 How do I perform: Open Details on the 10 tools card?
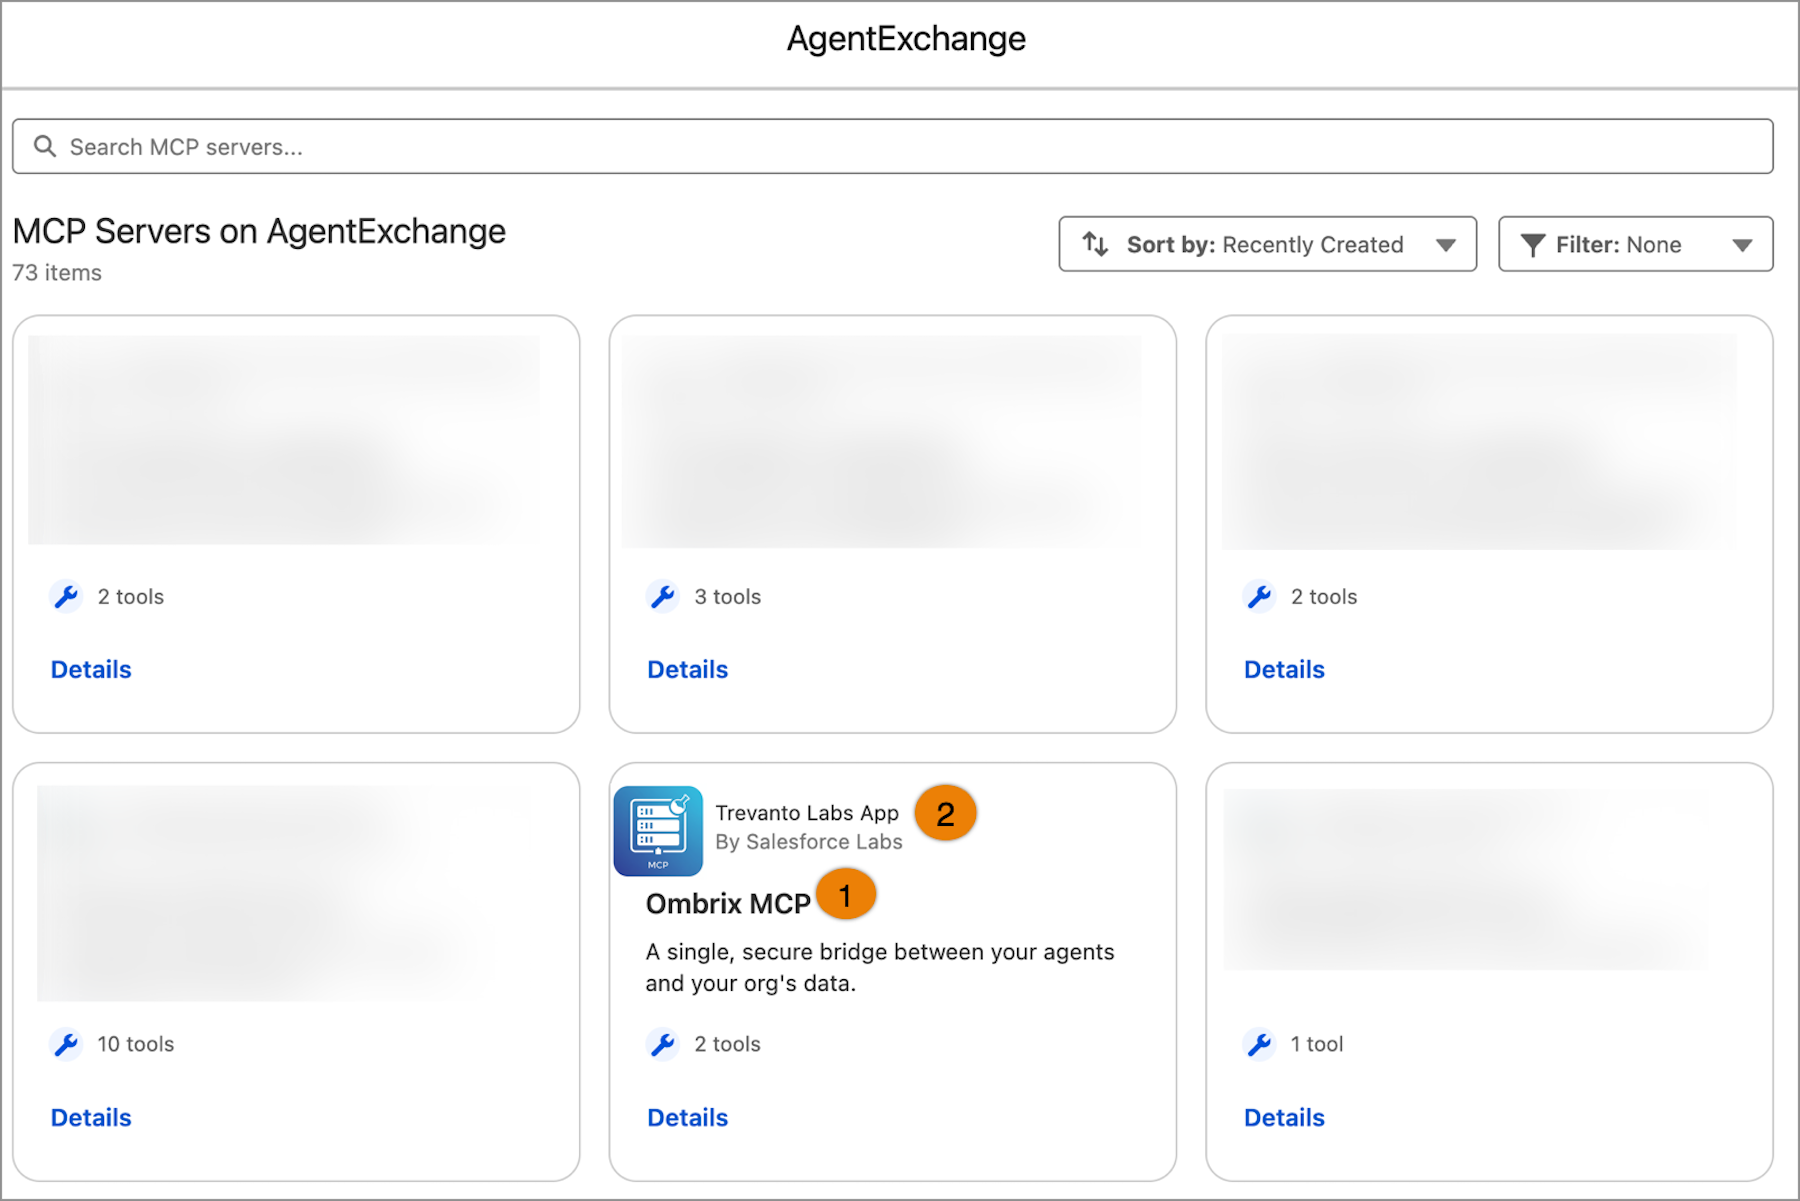pyautogui.click(x=91, y=1117)
